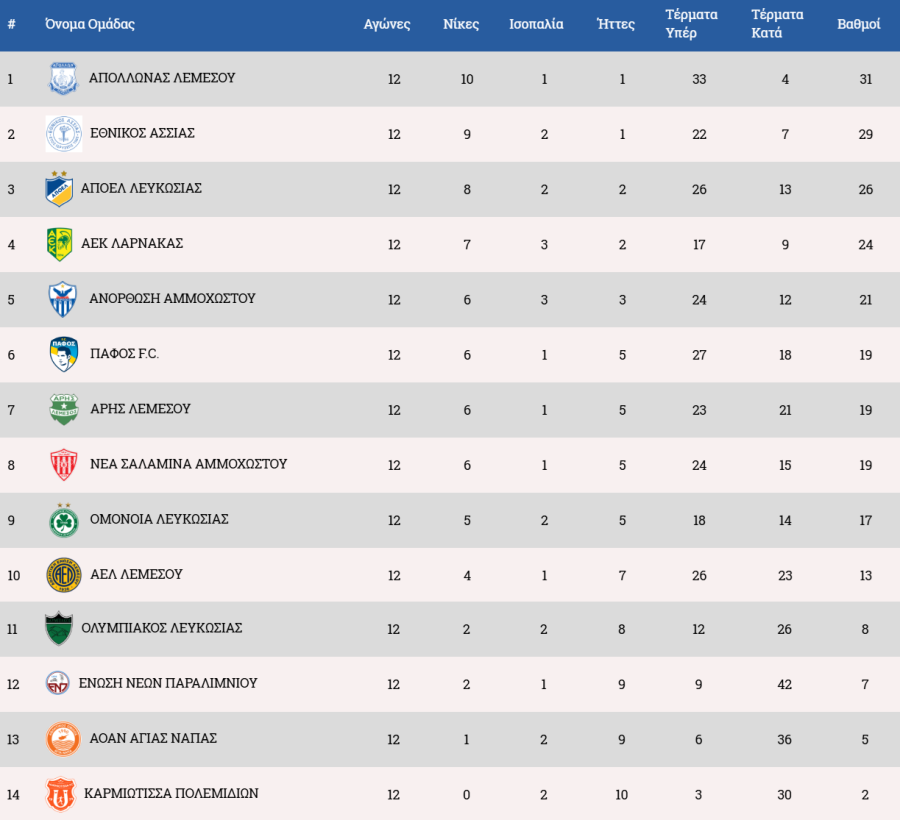Select the ΑΟΑΝ ΑΓΙΑΣ ΝΑΠΑΣ team name
Screen dimensions: 900x820
point(152,738)
